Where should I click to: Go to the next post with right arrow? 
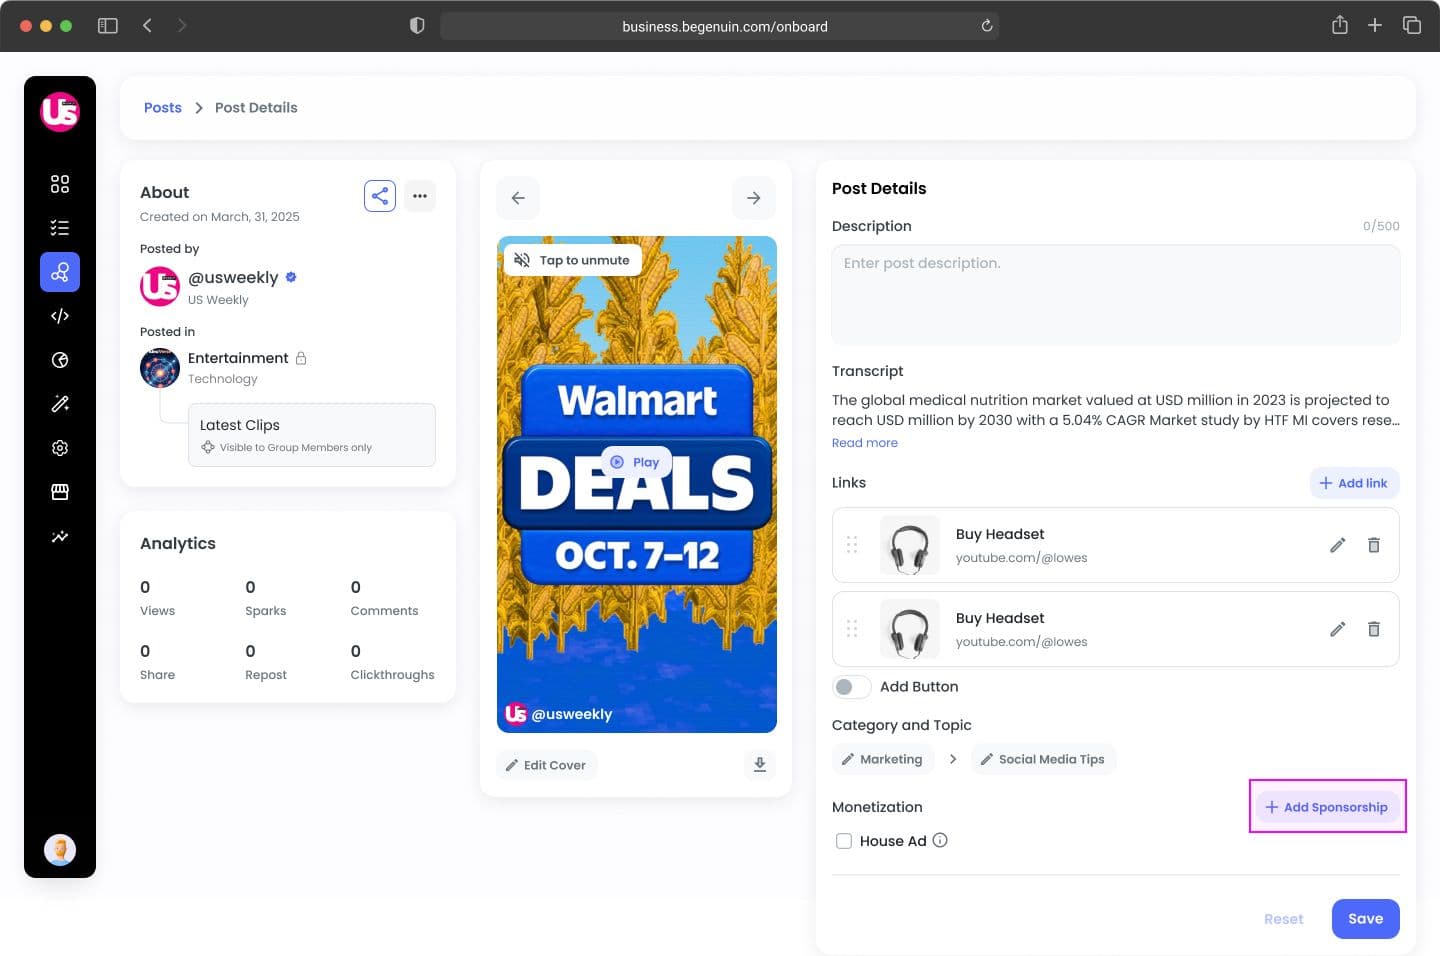(x=754, y=198)
